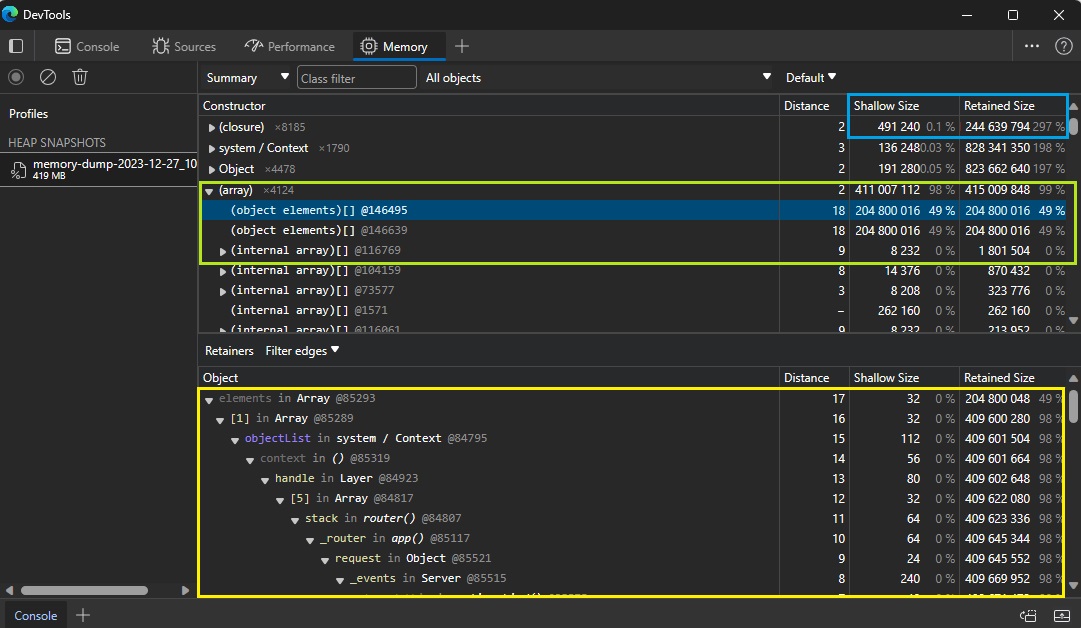The height and width of the screenshot is (628, 1081).
Task: Toggle the inspect element panel icon
Action: tap(15, 46)
